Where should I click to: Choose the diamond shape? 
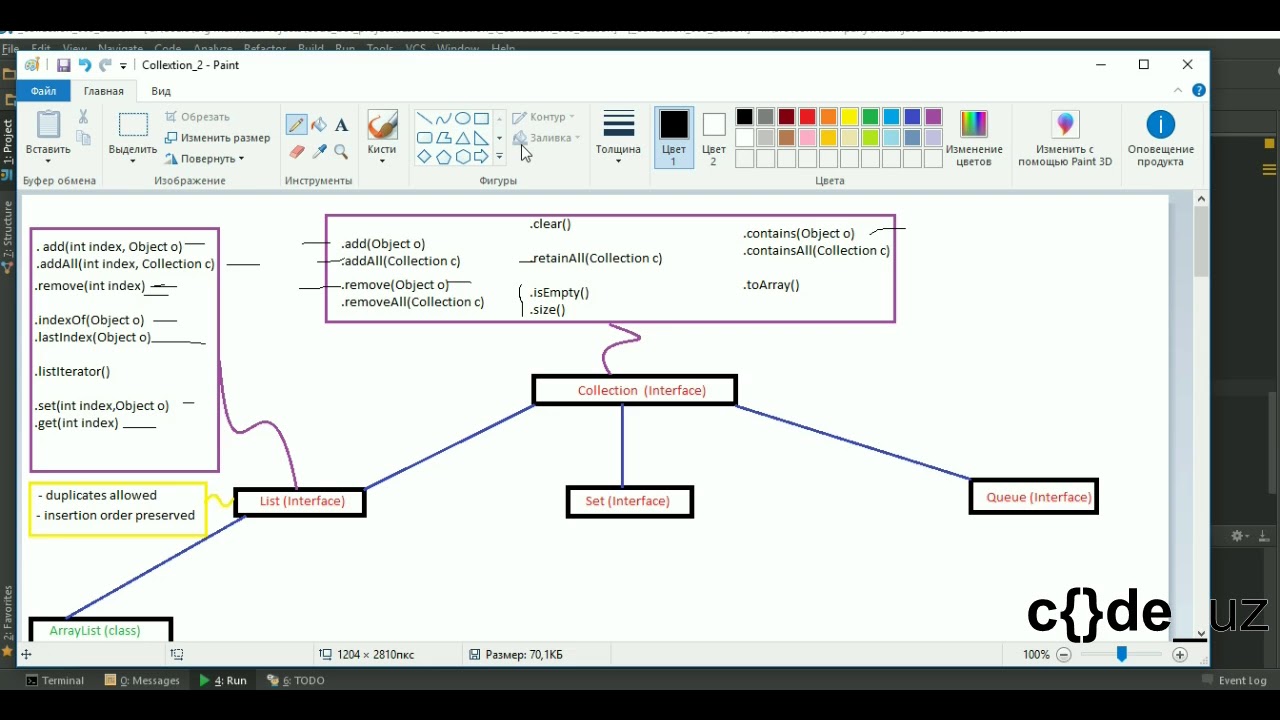(x=424, y=157)
